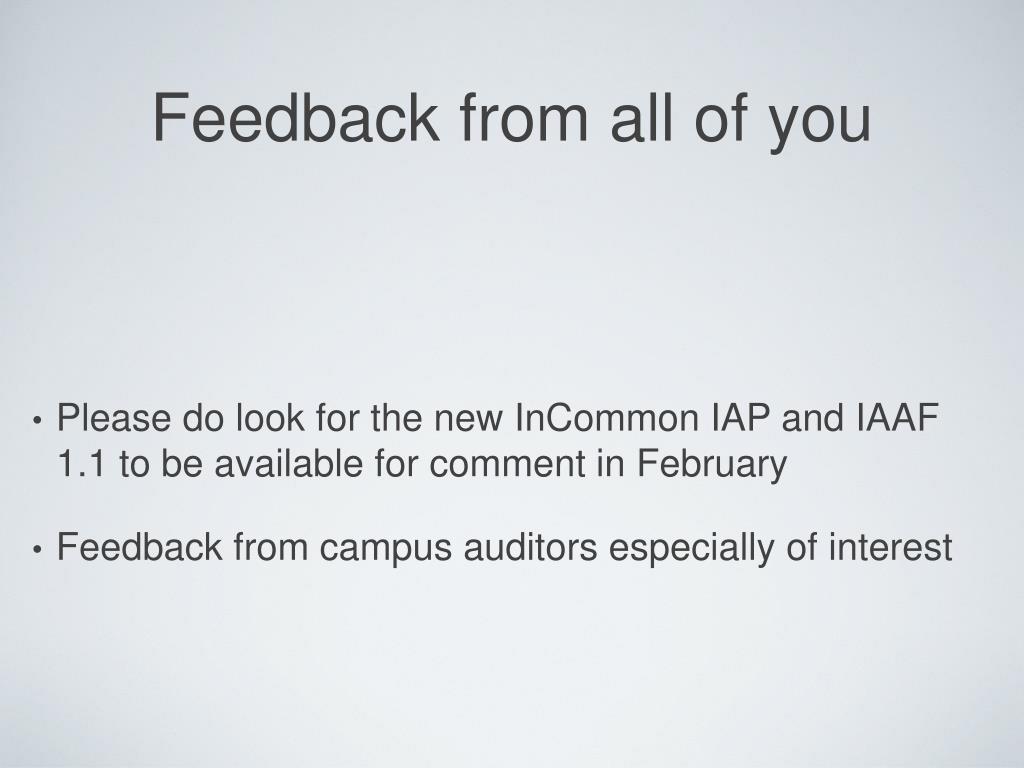Select the first bullet point marker
The width and height of the screenshot is (1024, 768).
pyautogui.click(x=37, y=421)
